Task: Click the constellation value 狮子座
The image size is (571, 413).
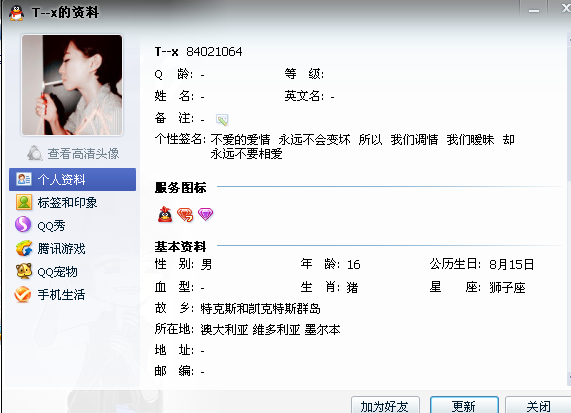Action: pos(507,288)
